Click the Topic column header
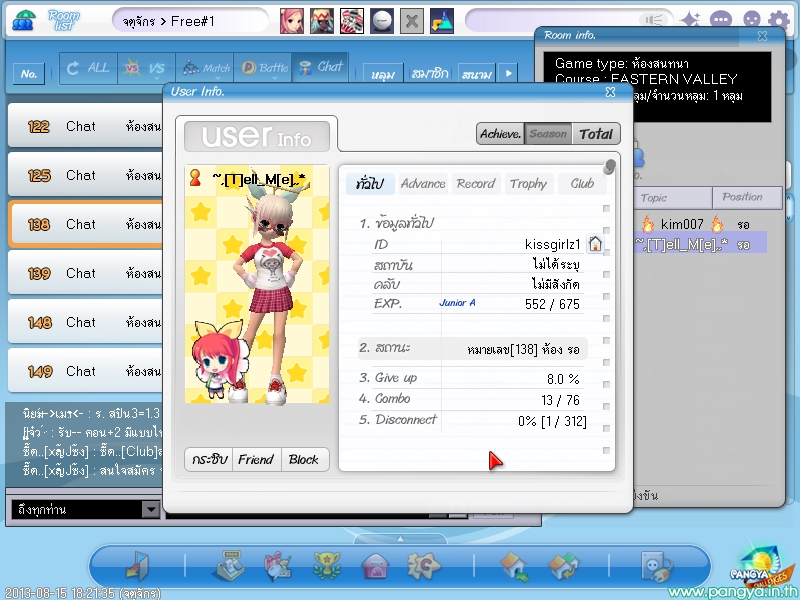 coord(672,198)
